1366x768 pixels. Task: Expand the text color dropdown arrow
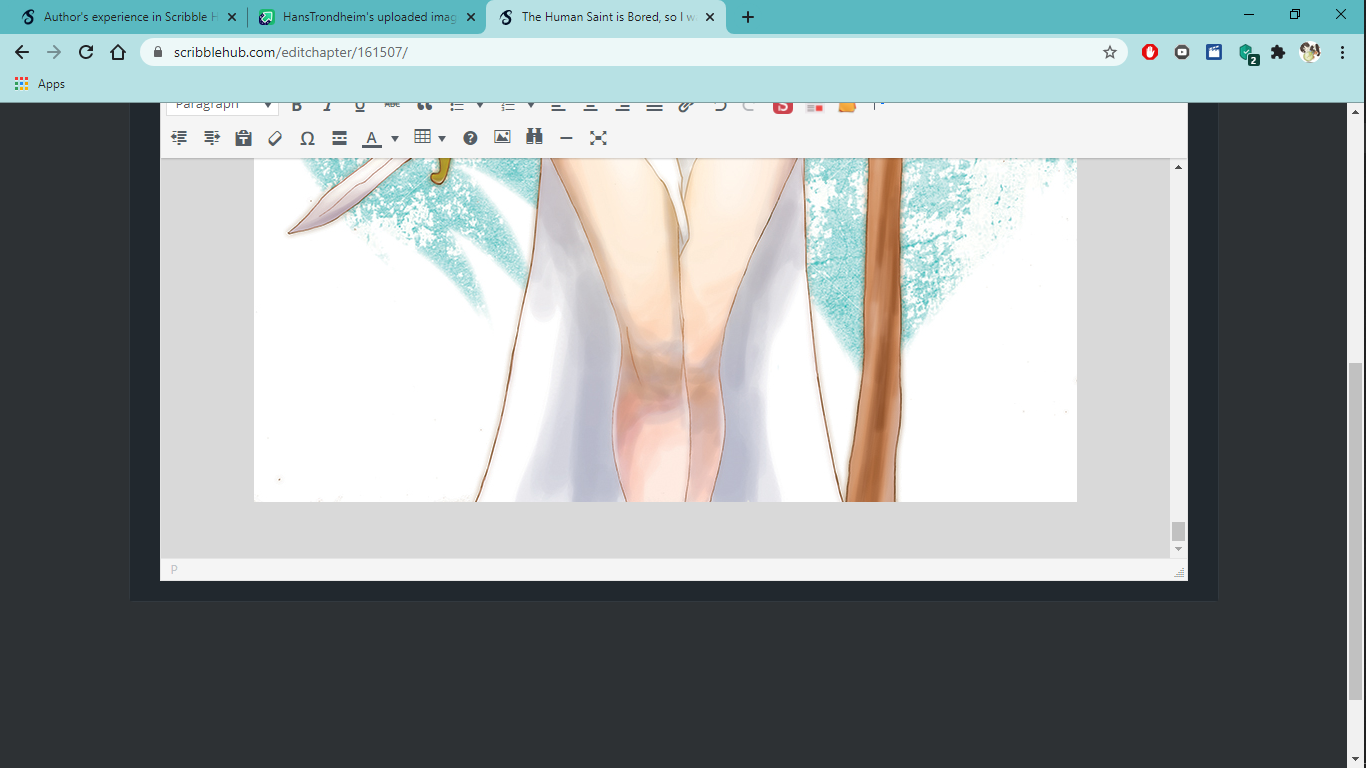click(x=395, y=138)
